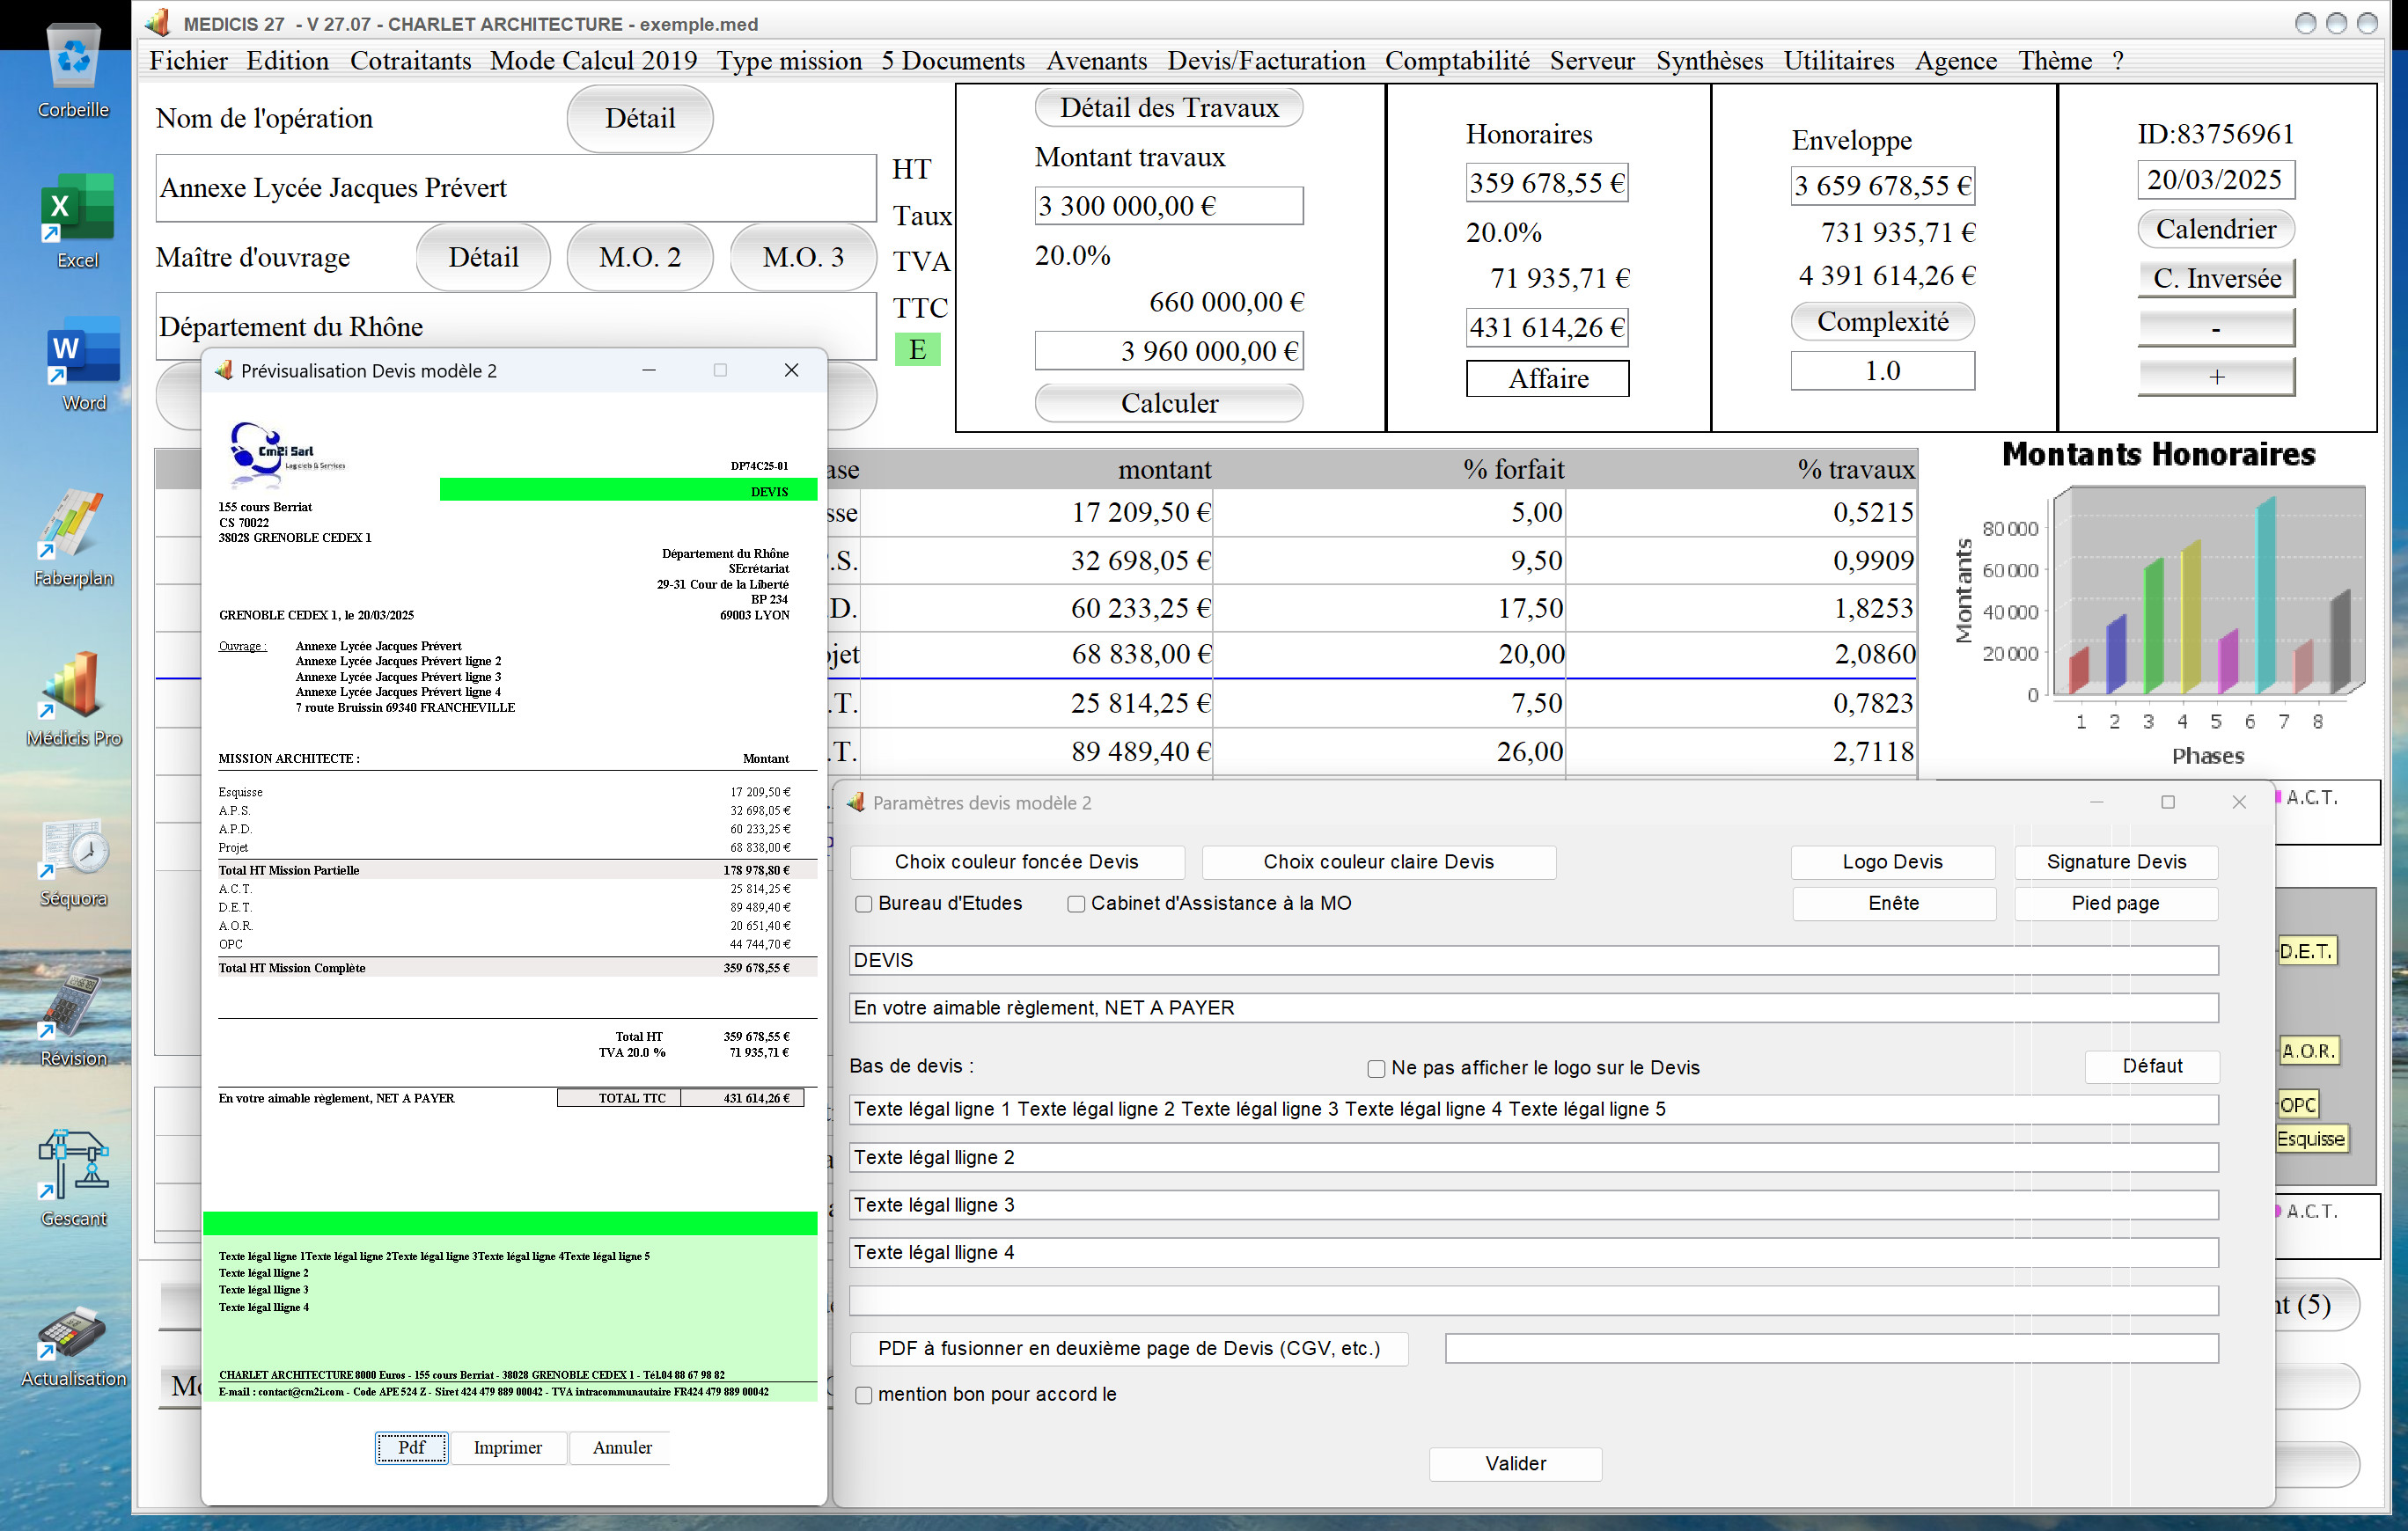Open the Edition menu
Screen dimensions: 2408x1531
(287, 61)
